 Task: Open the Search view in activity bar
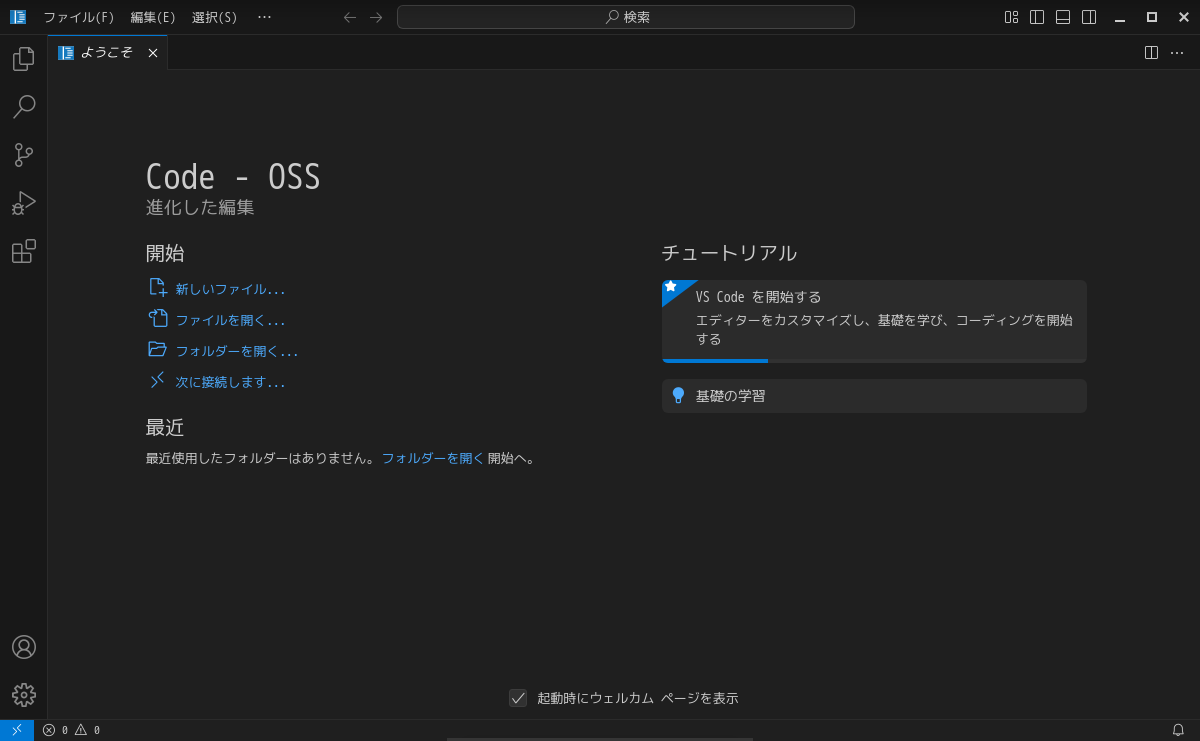tap(24, 107)
